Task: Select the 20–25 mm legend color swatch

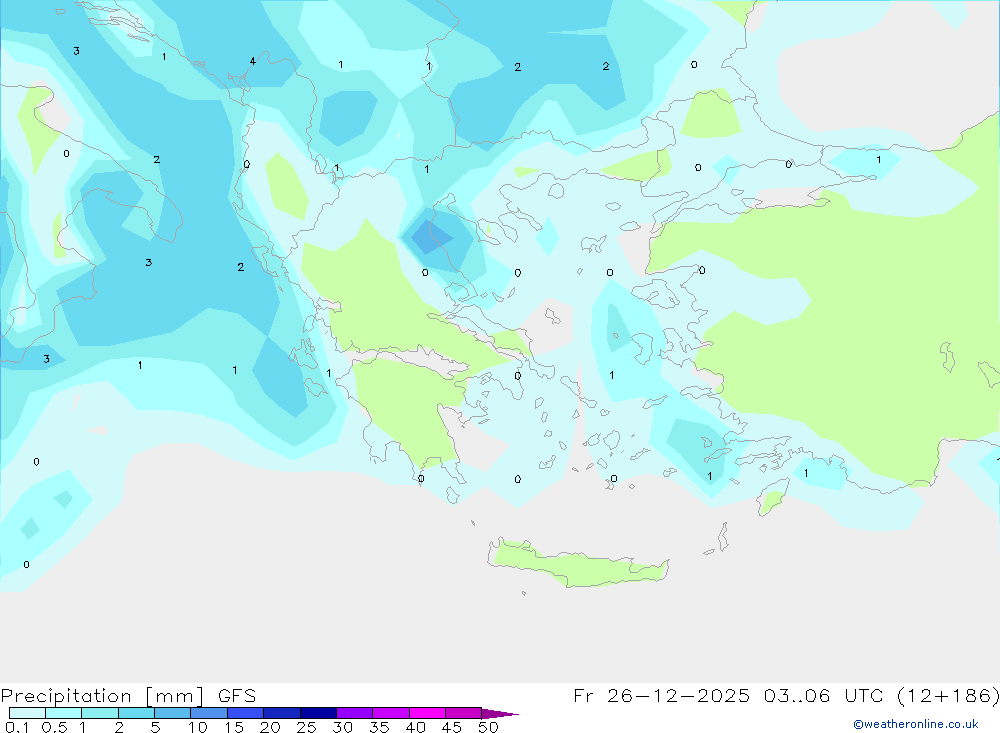Action: [x=282, y=713]
